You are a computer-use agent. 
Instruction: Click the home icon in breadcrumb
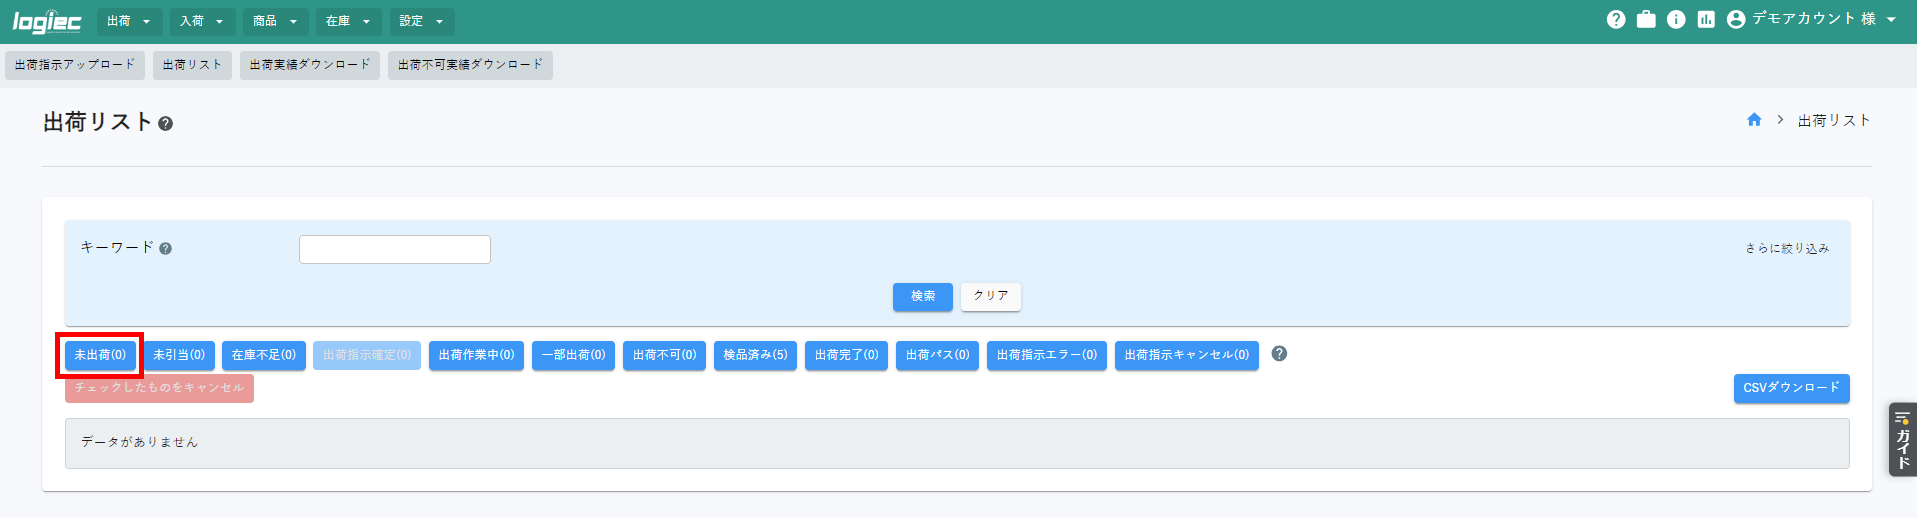click(1753, 120)
